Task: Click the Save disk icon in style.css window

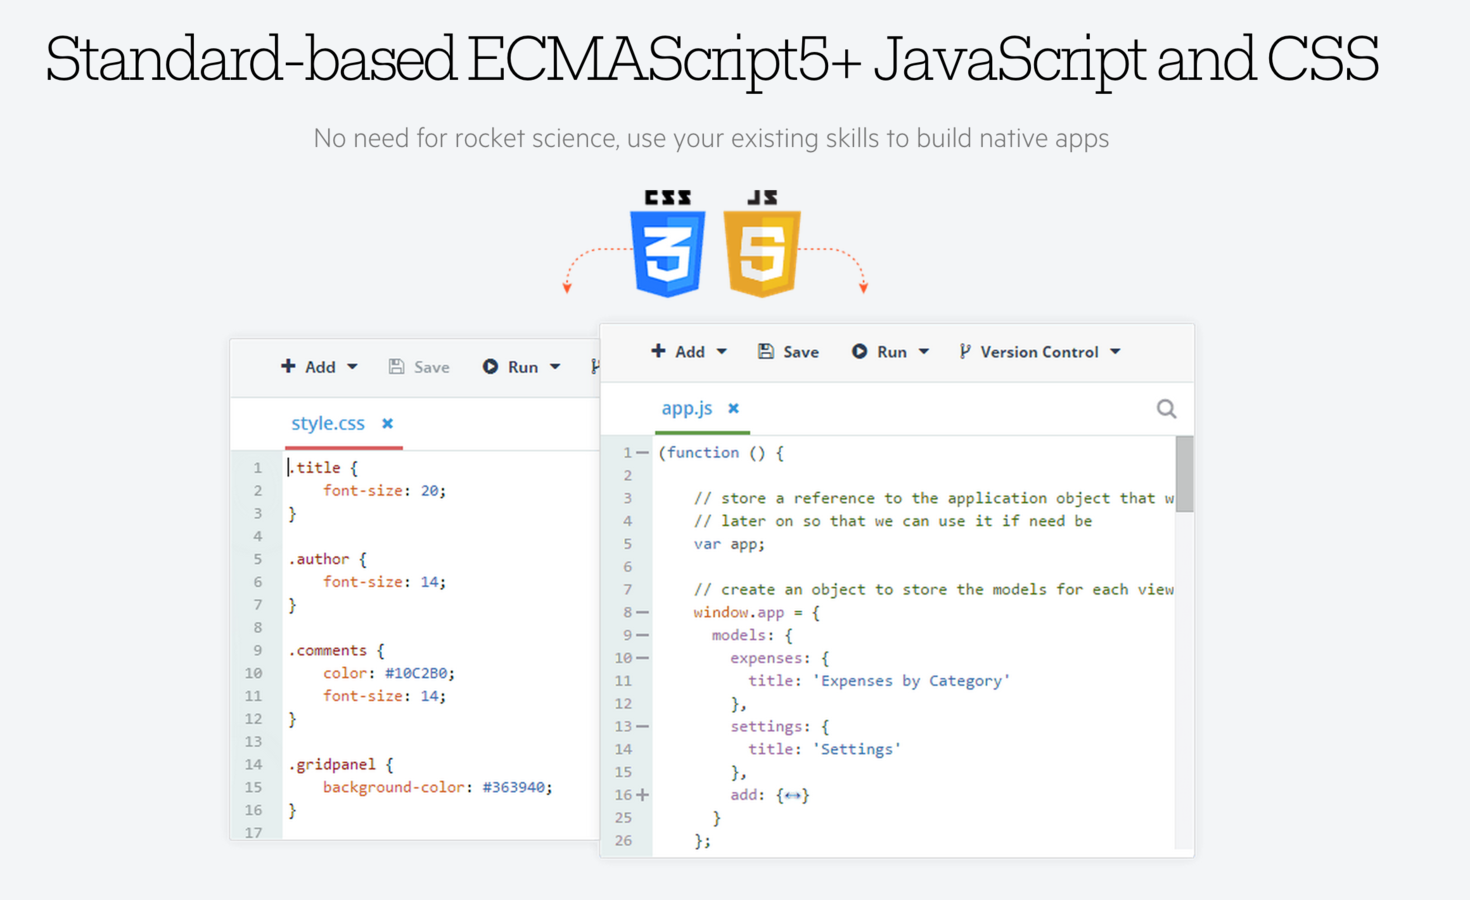Action: pyautogui.click(x=396, y=367)
